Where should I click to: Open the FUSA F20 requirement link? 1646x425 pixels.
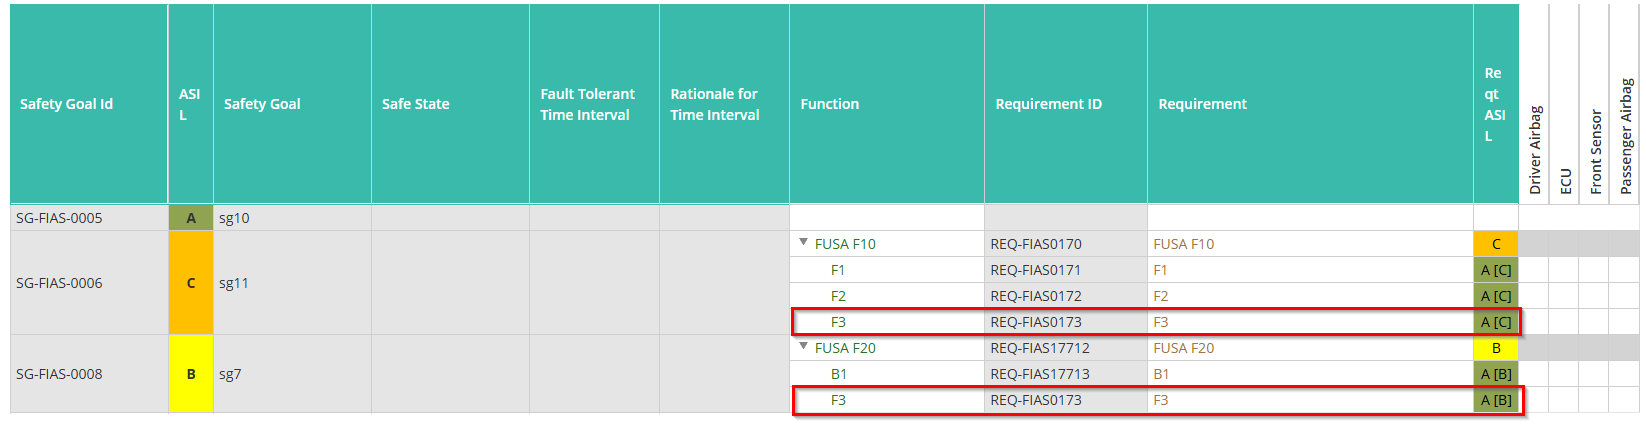point(1184,348)
